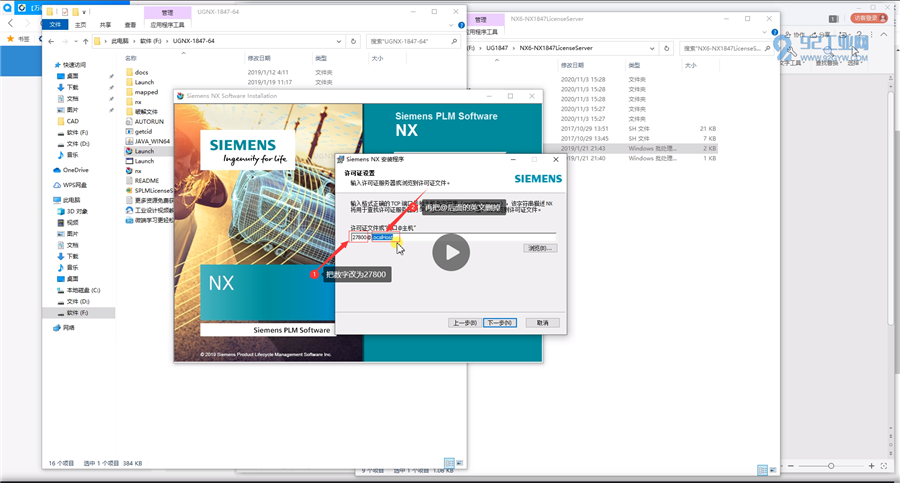Viewport: 900px width, 483px height.
Task: Open 音乐 in quick access
Action: click(72, 155)
